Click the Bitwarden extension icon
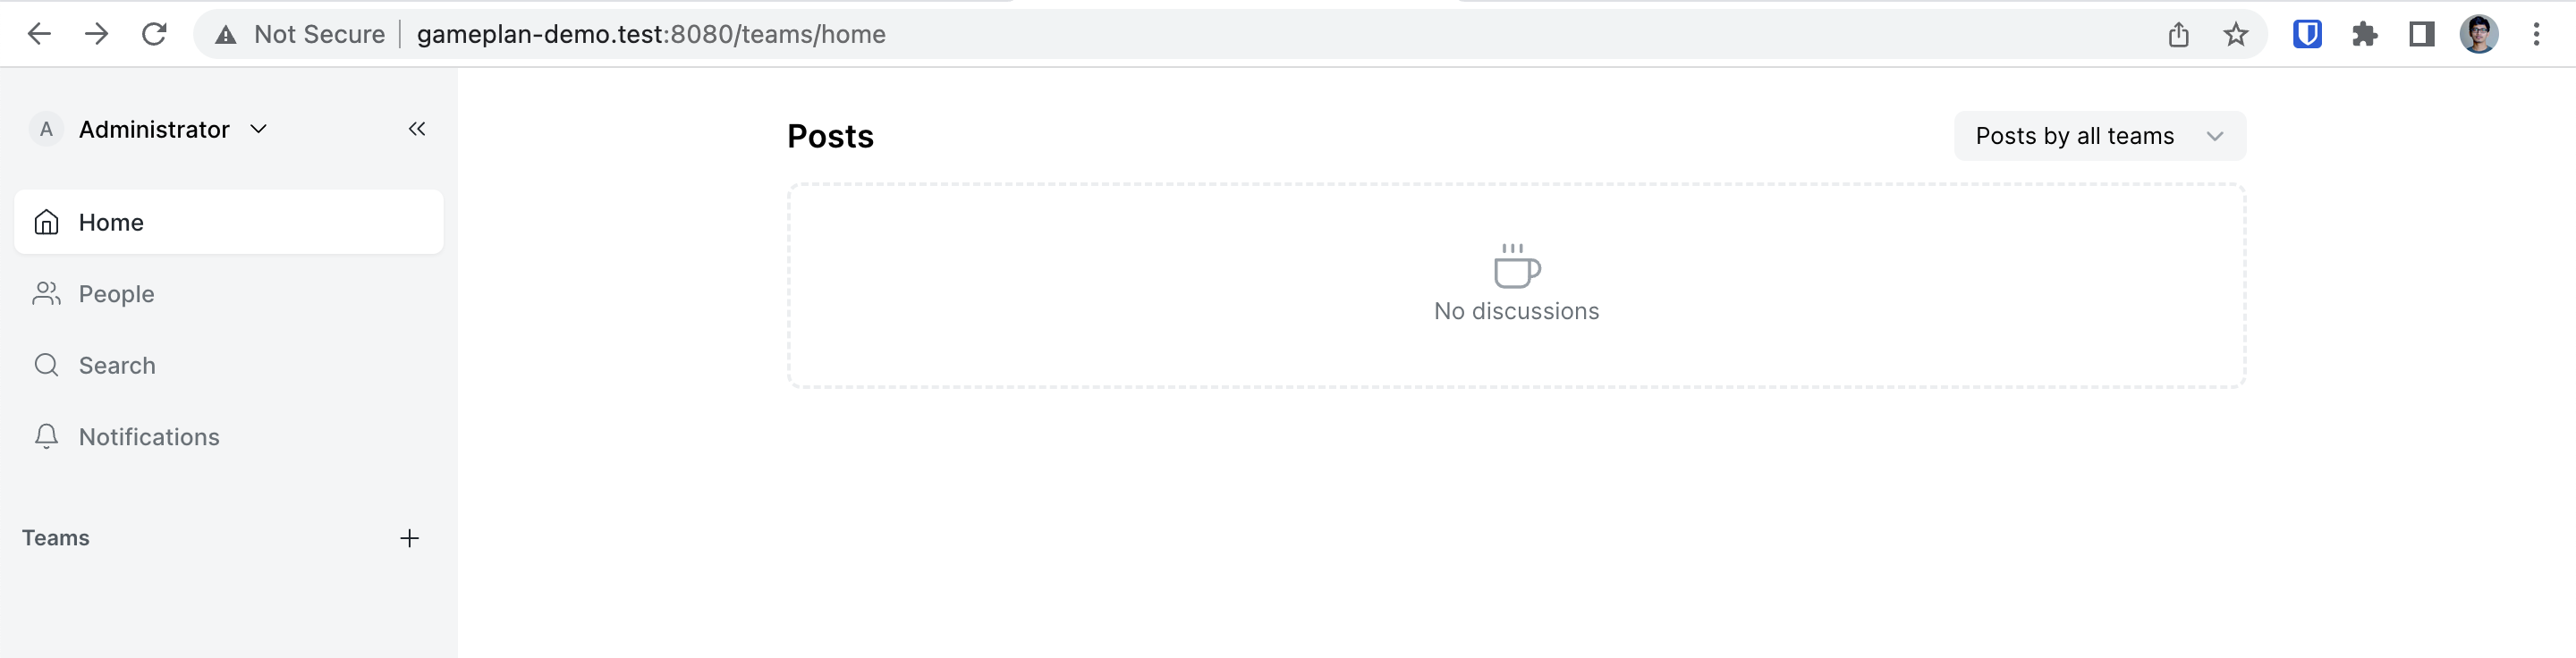Image resolution: width=2576 pixels, height=658 pixels. [x=2307, y=33]
